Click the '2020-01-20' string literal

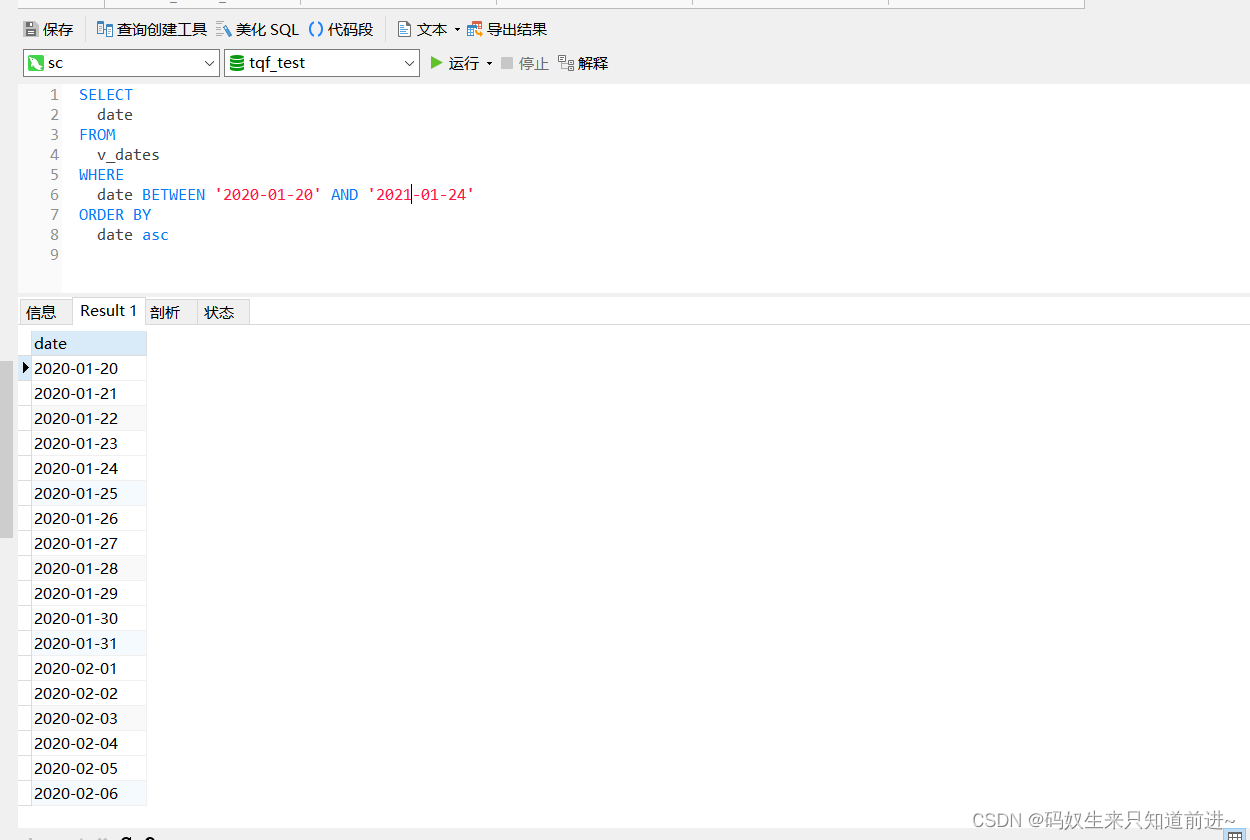click(268, 195)
